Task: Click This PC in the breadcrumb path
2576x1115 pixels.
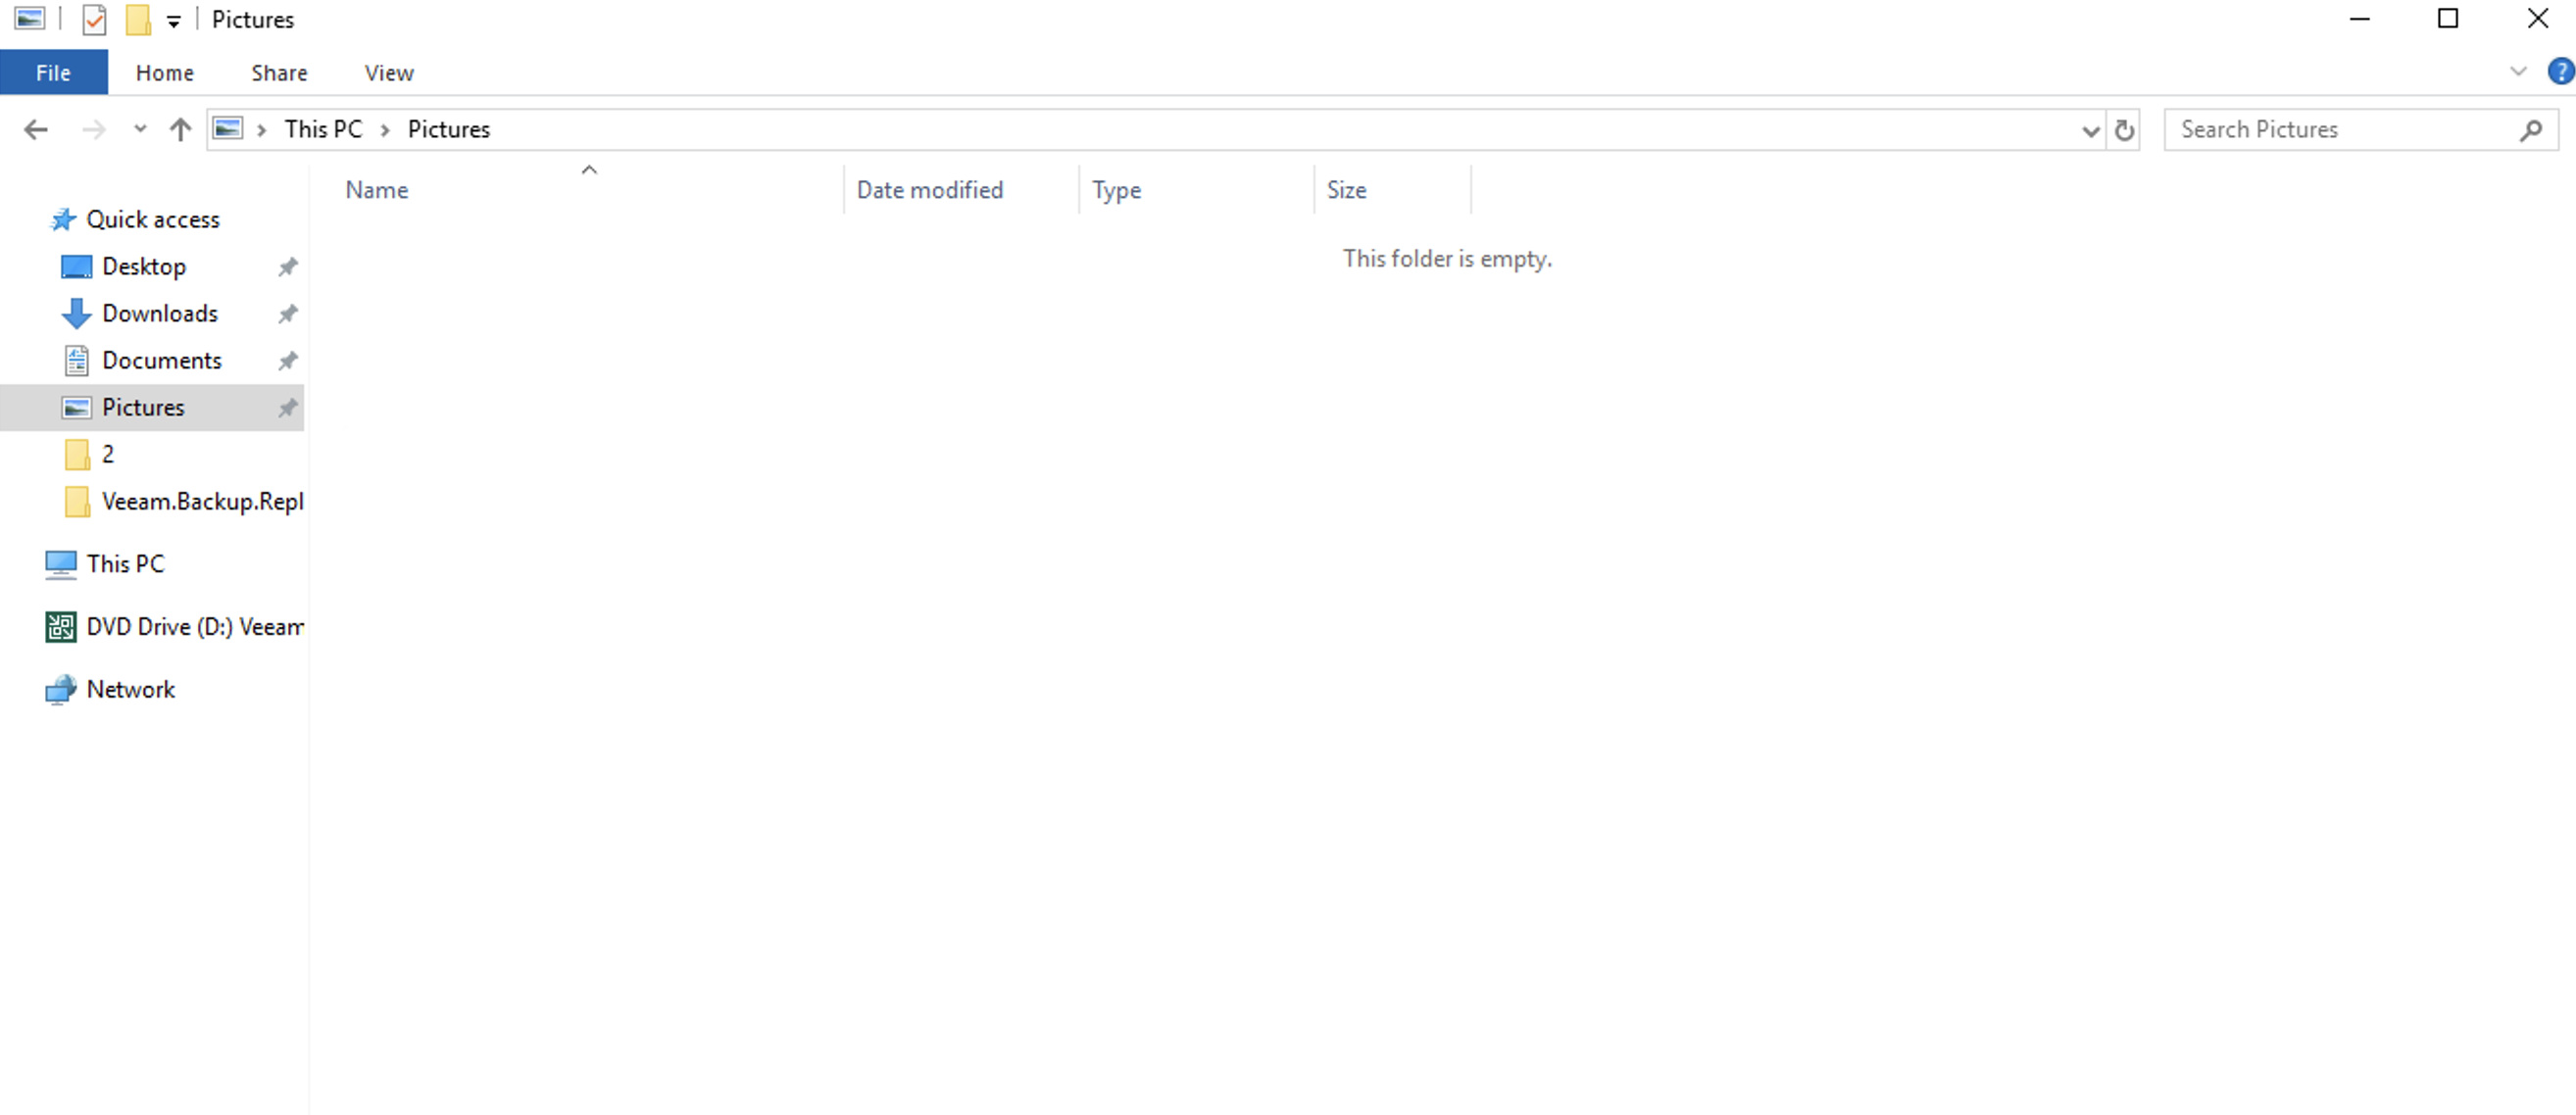Action: coord(323,130)
